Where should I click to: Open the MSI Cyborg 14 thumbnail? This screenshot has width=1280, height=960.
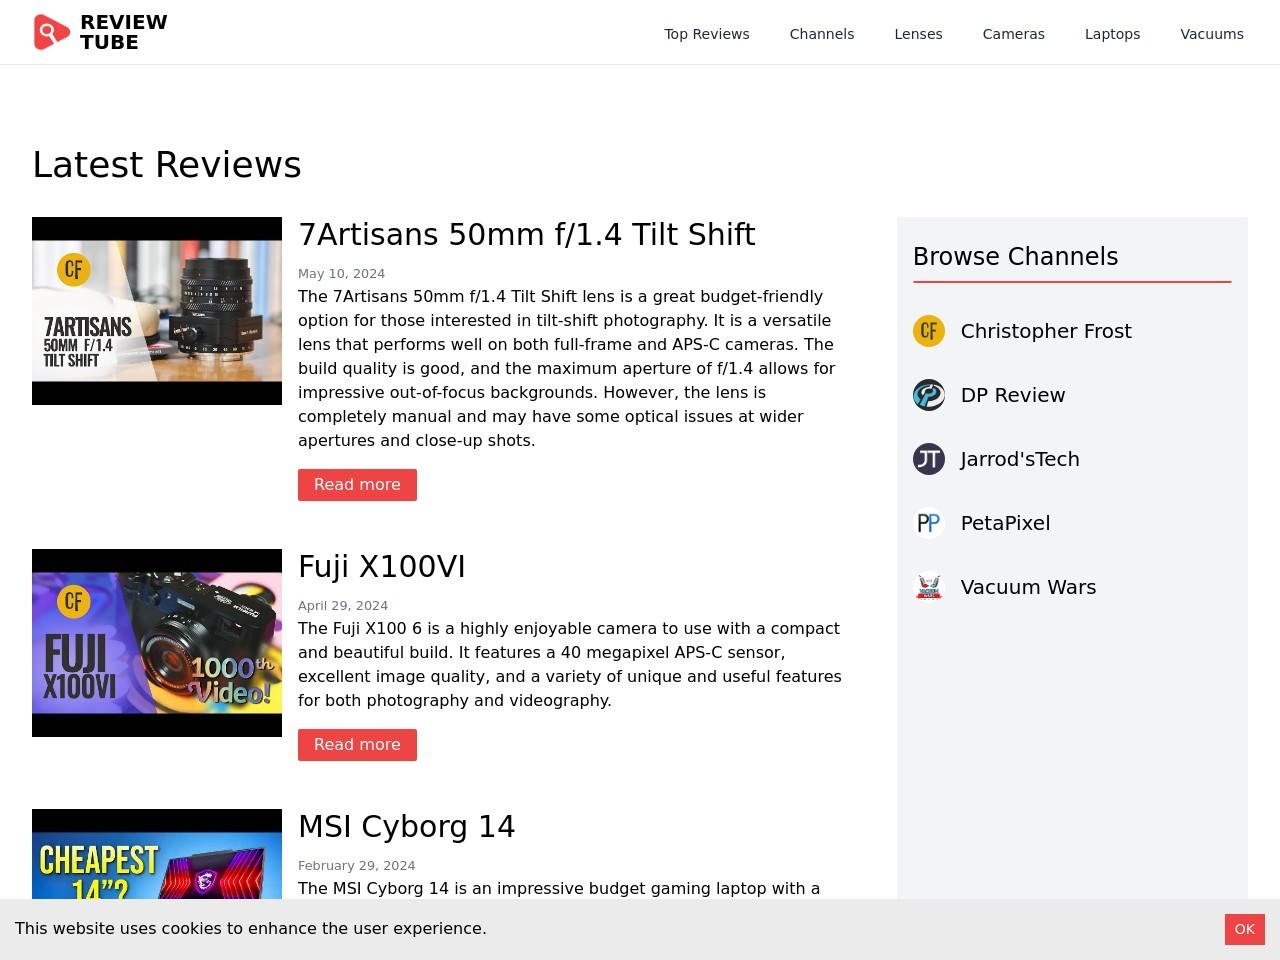[157, 854]
